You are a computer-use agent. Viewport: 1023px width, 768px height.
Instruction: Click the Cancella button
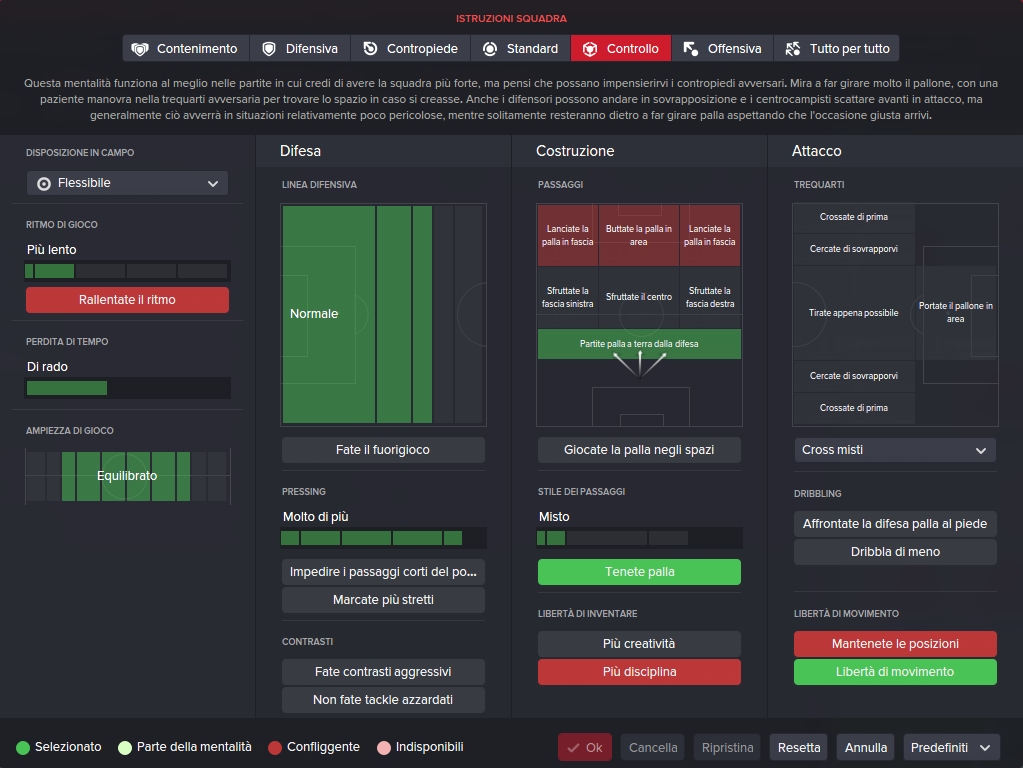pyautogui.click(x=652, y=748)
